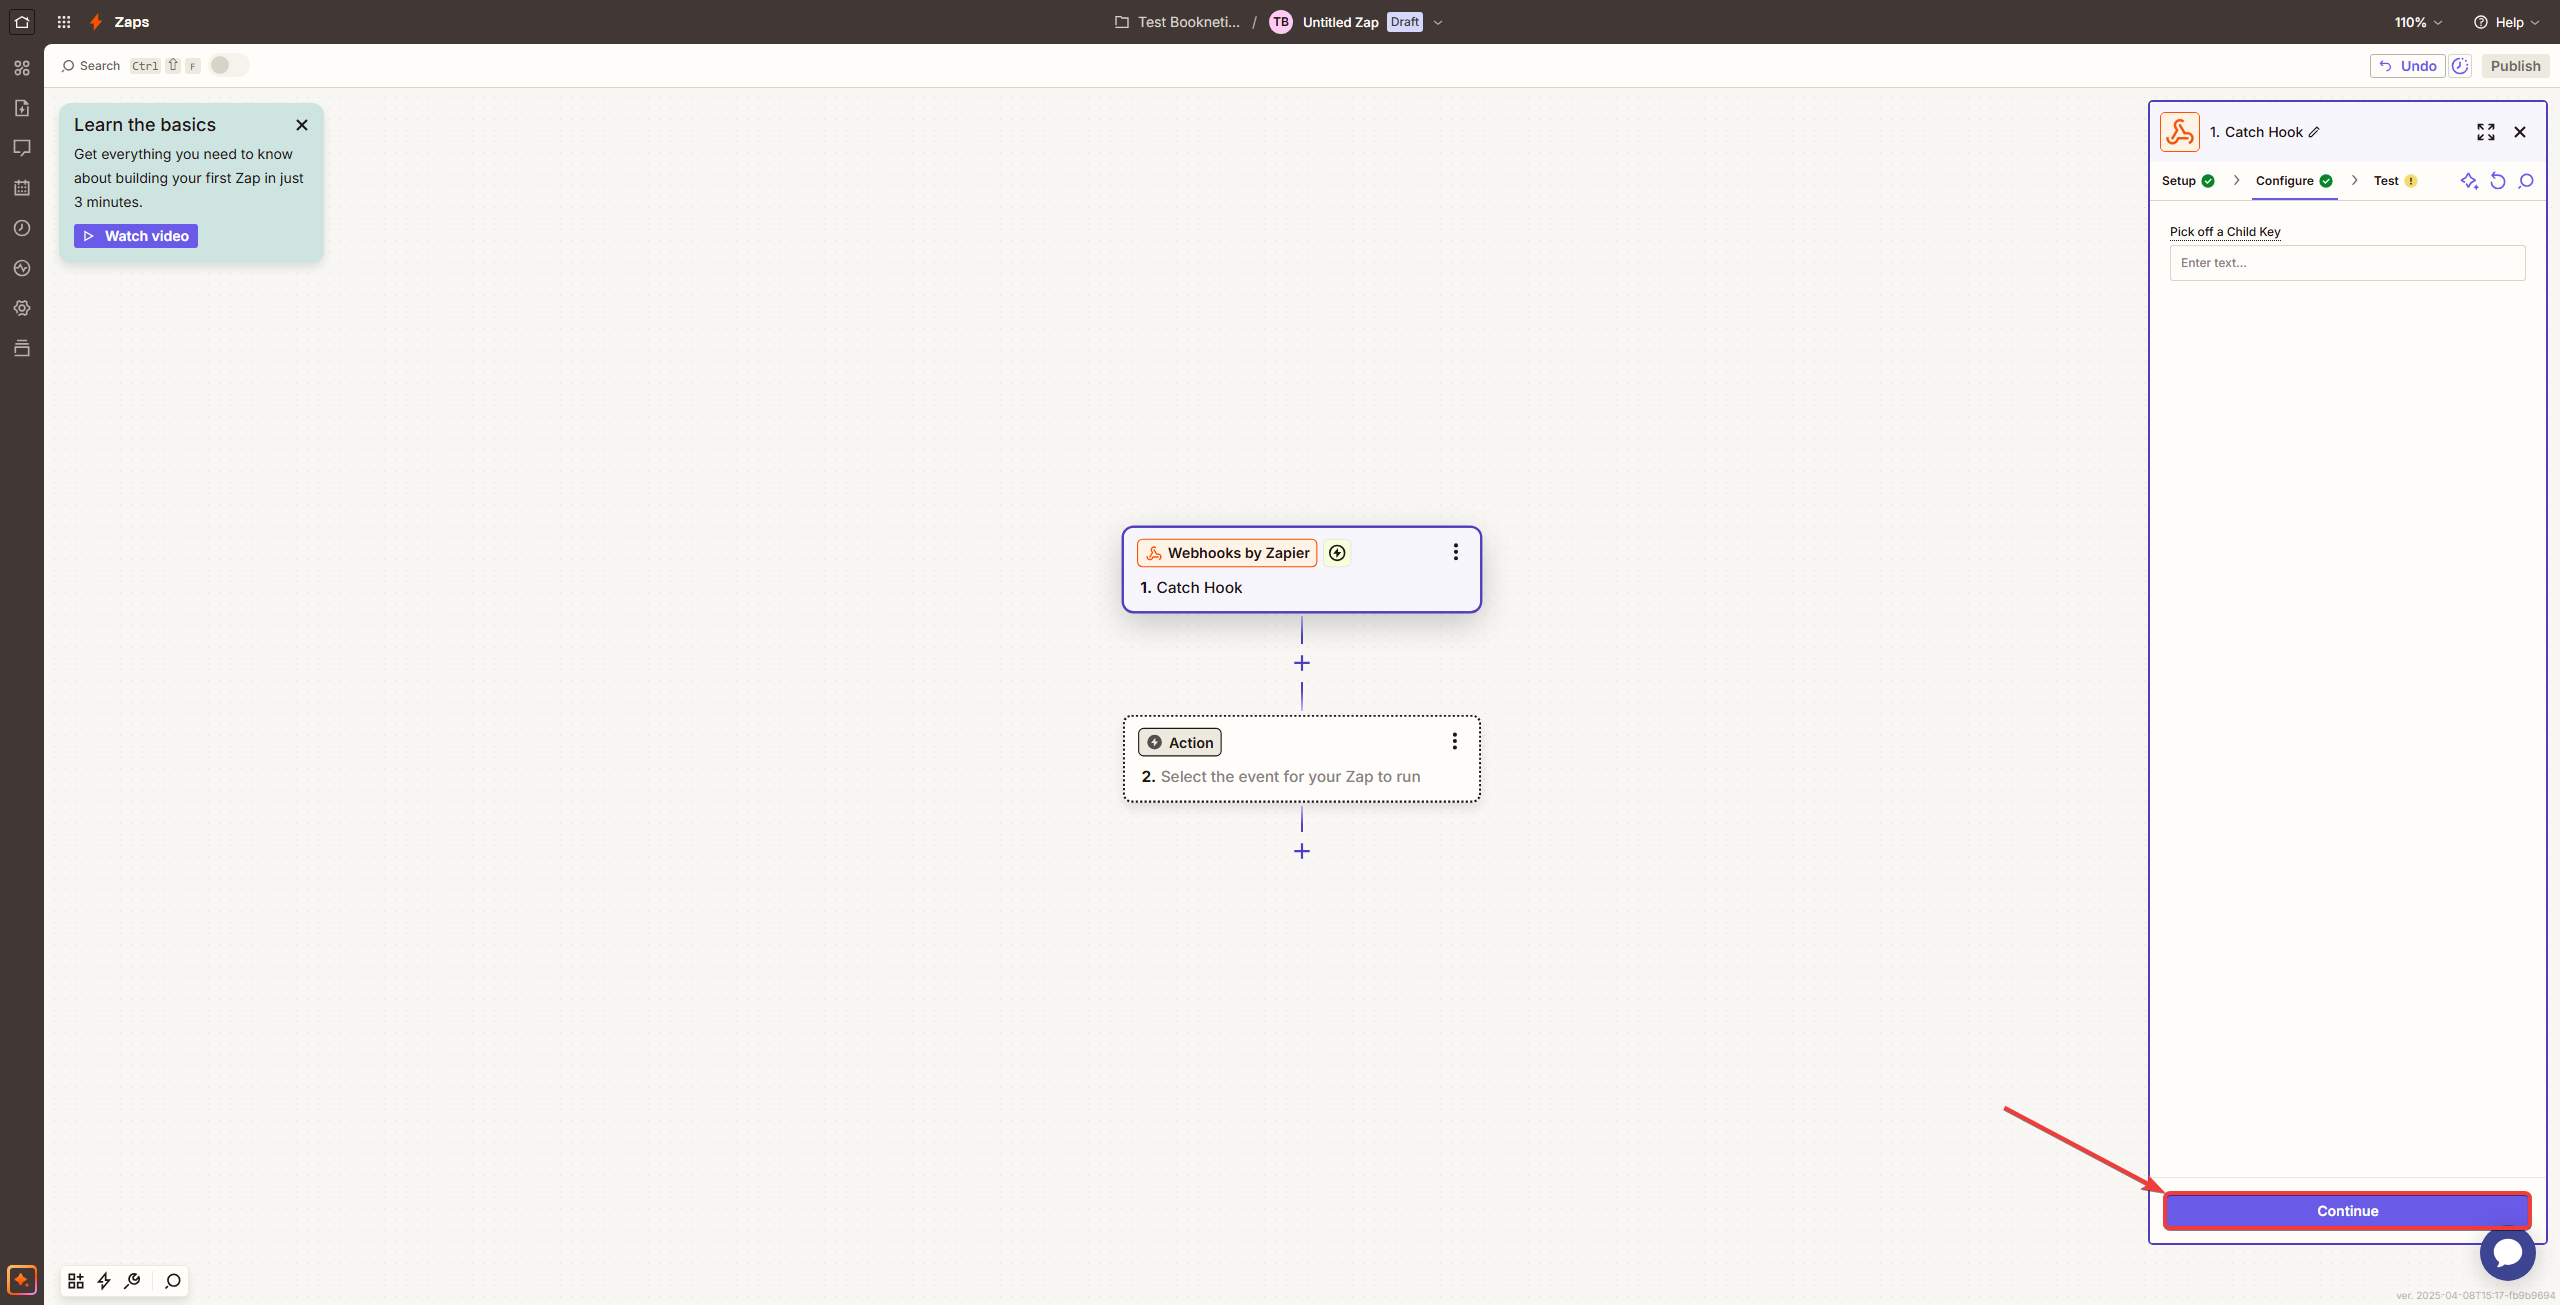Click the pencil icon to rename Catch Hook
This screenshot has width=2560, height=1305.
pos(2314,132)
